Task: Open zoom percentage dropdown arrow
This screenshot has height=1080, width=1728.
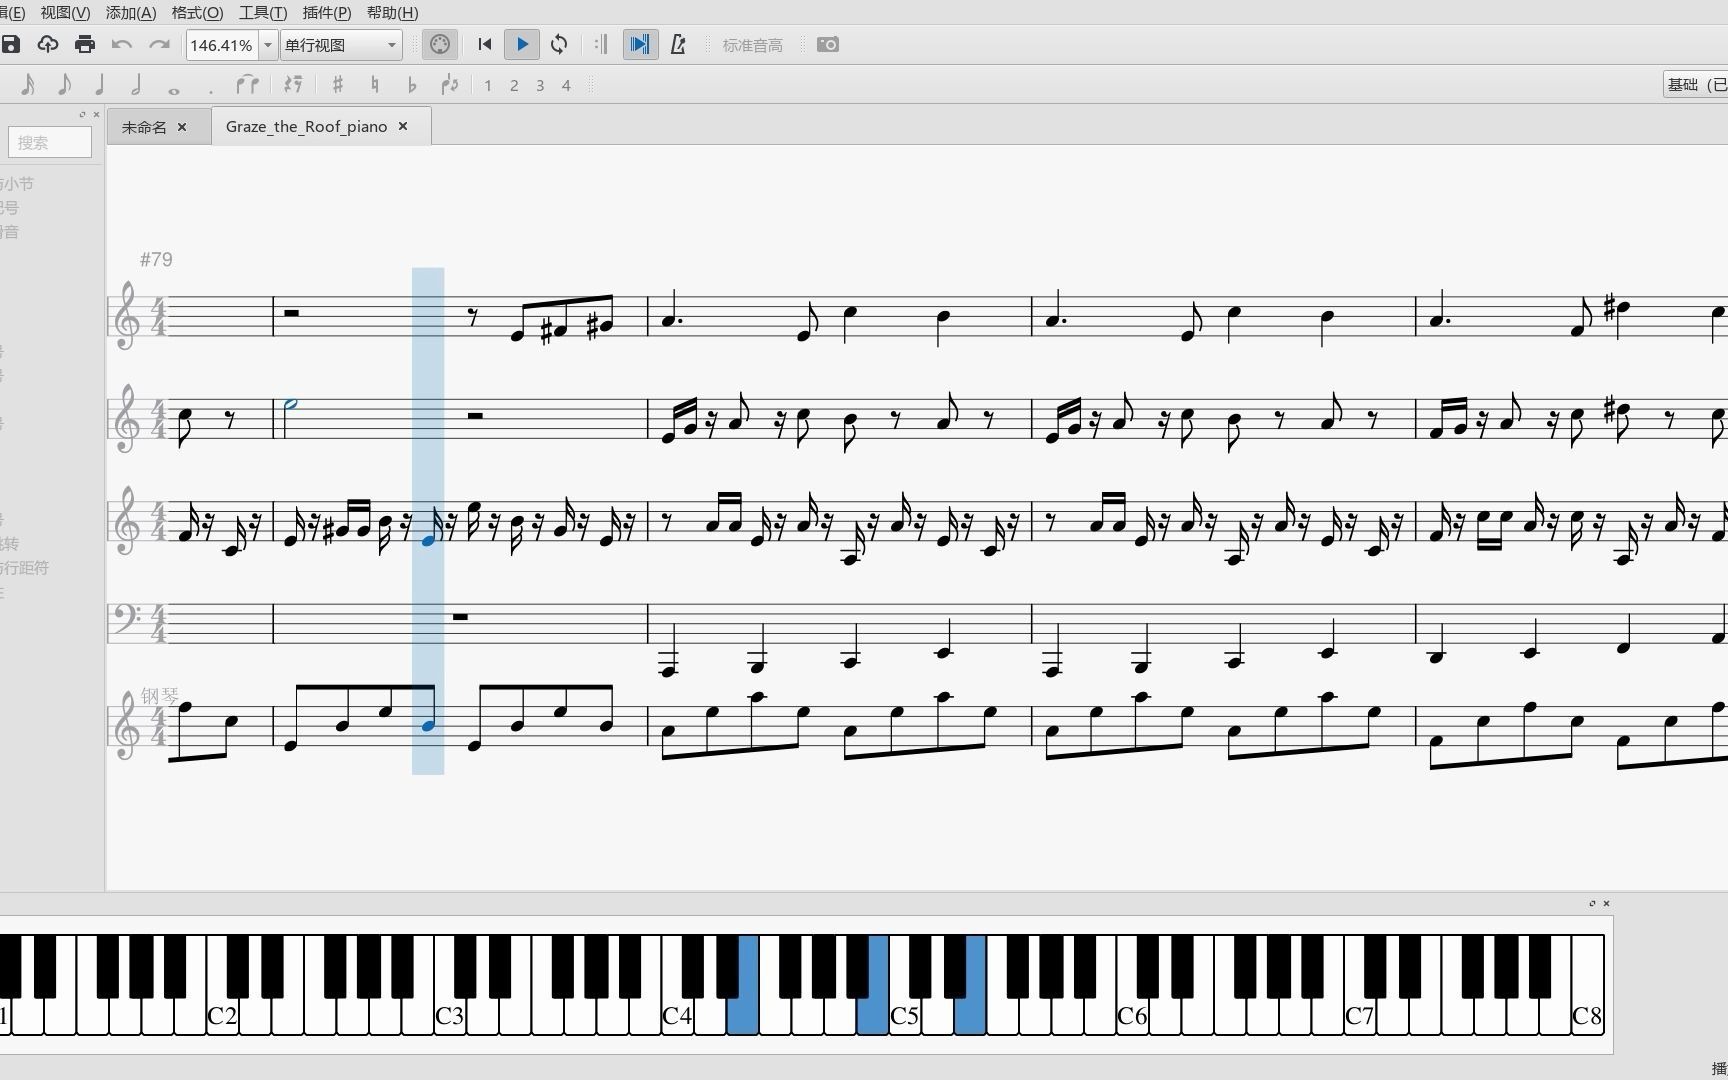Action: click(x=267, y=45)
